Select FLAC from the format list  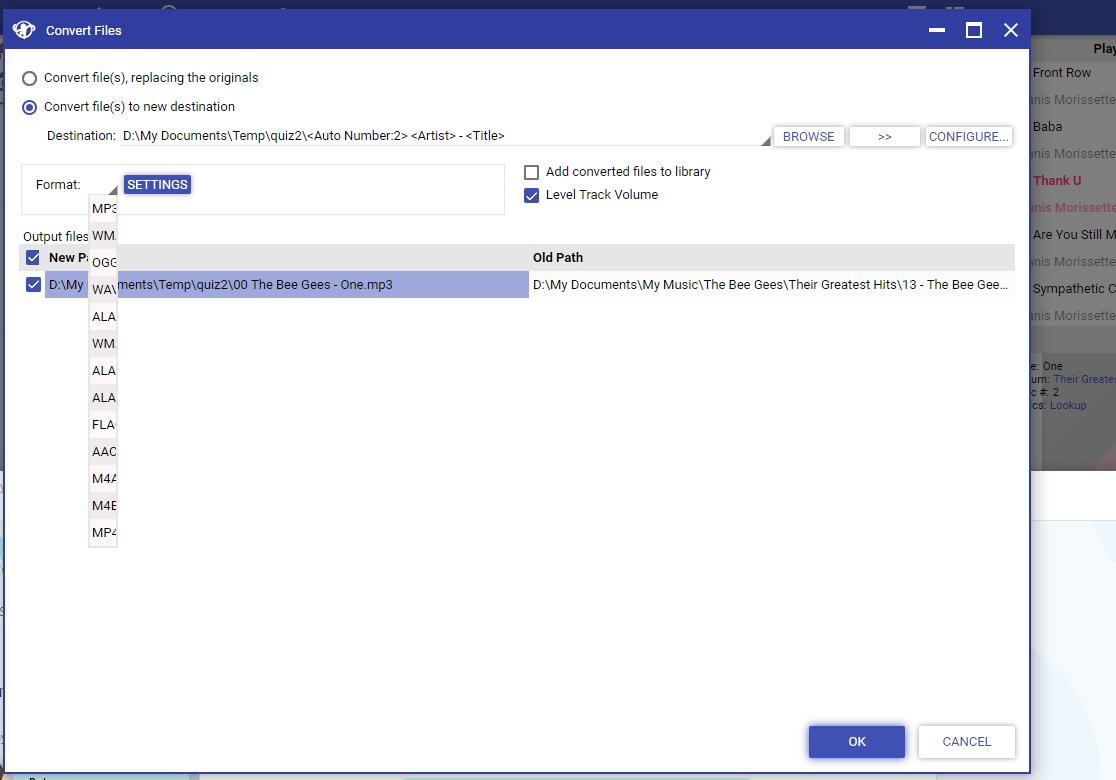point(104,425)
